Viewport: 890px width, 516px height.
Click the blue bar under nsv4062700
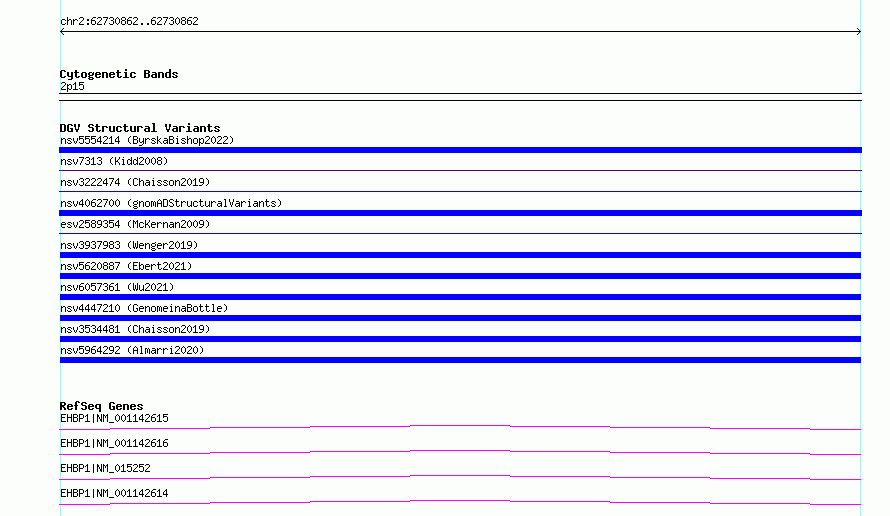tap(460, 213)
